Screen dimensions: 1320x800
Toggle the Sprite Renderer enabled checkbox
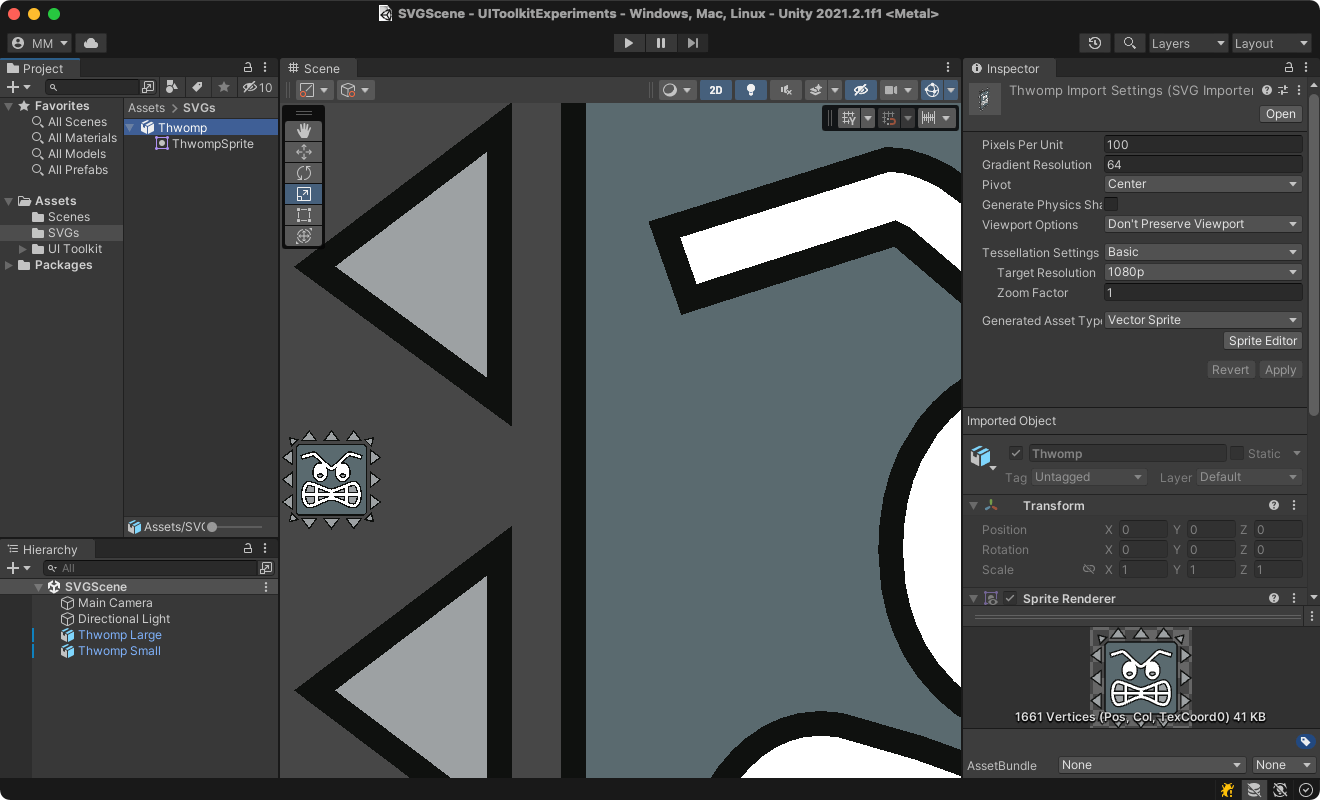(1011, 598)
